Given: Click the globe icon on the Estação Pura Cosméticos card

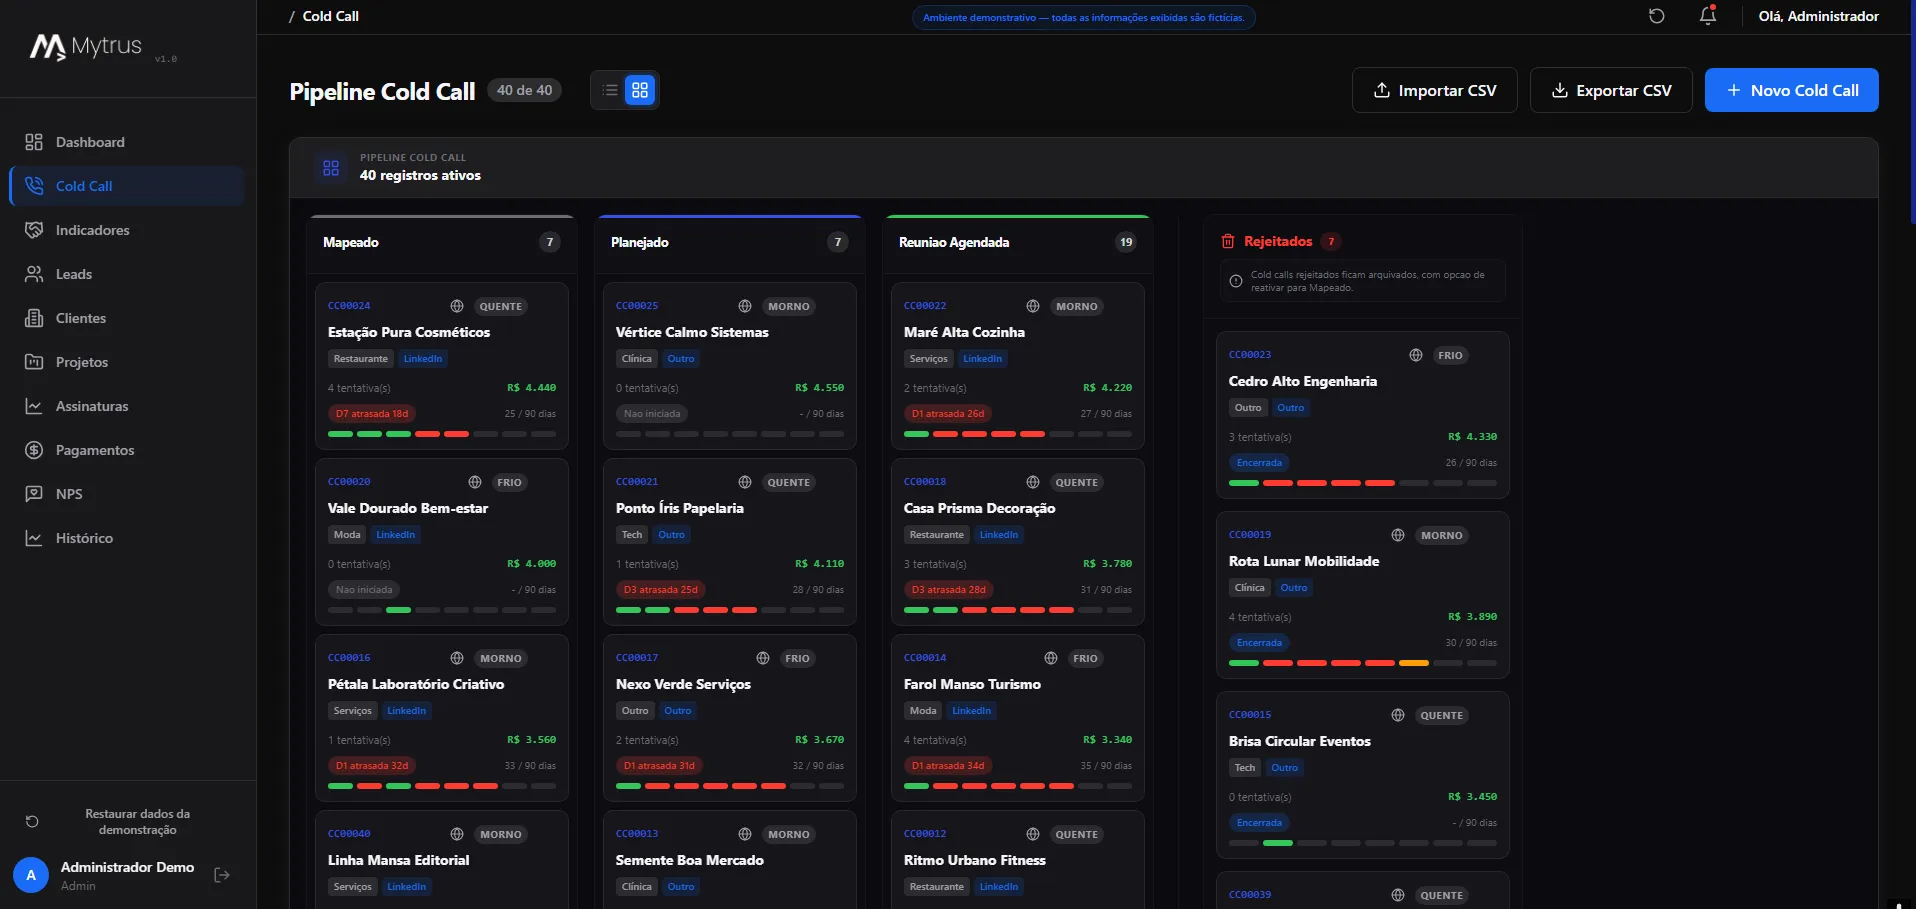Looking at the screenshot, I should click(457, 306).
